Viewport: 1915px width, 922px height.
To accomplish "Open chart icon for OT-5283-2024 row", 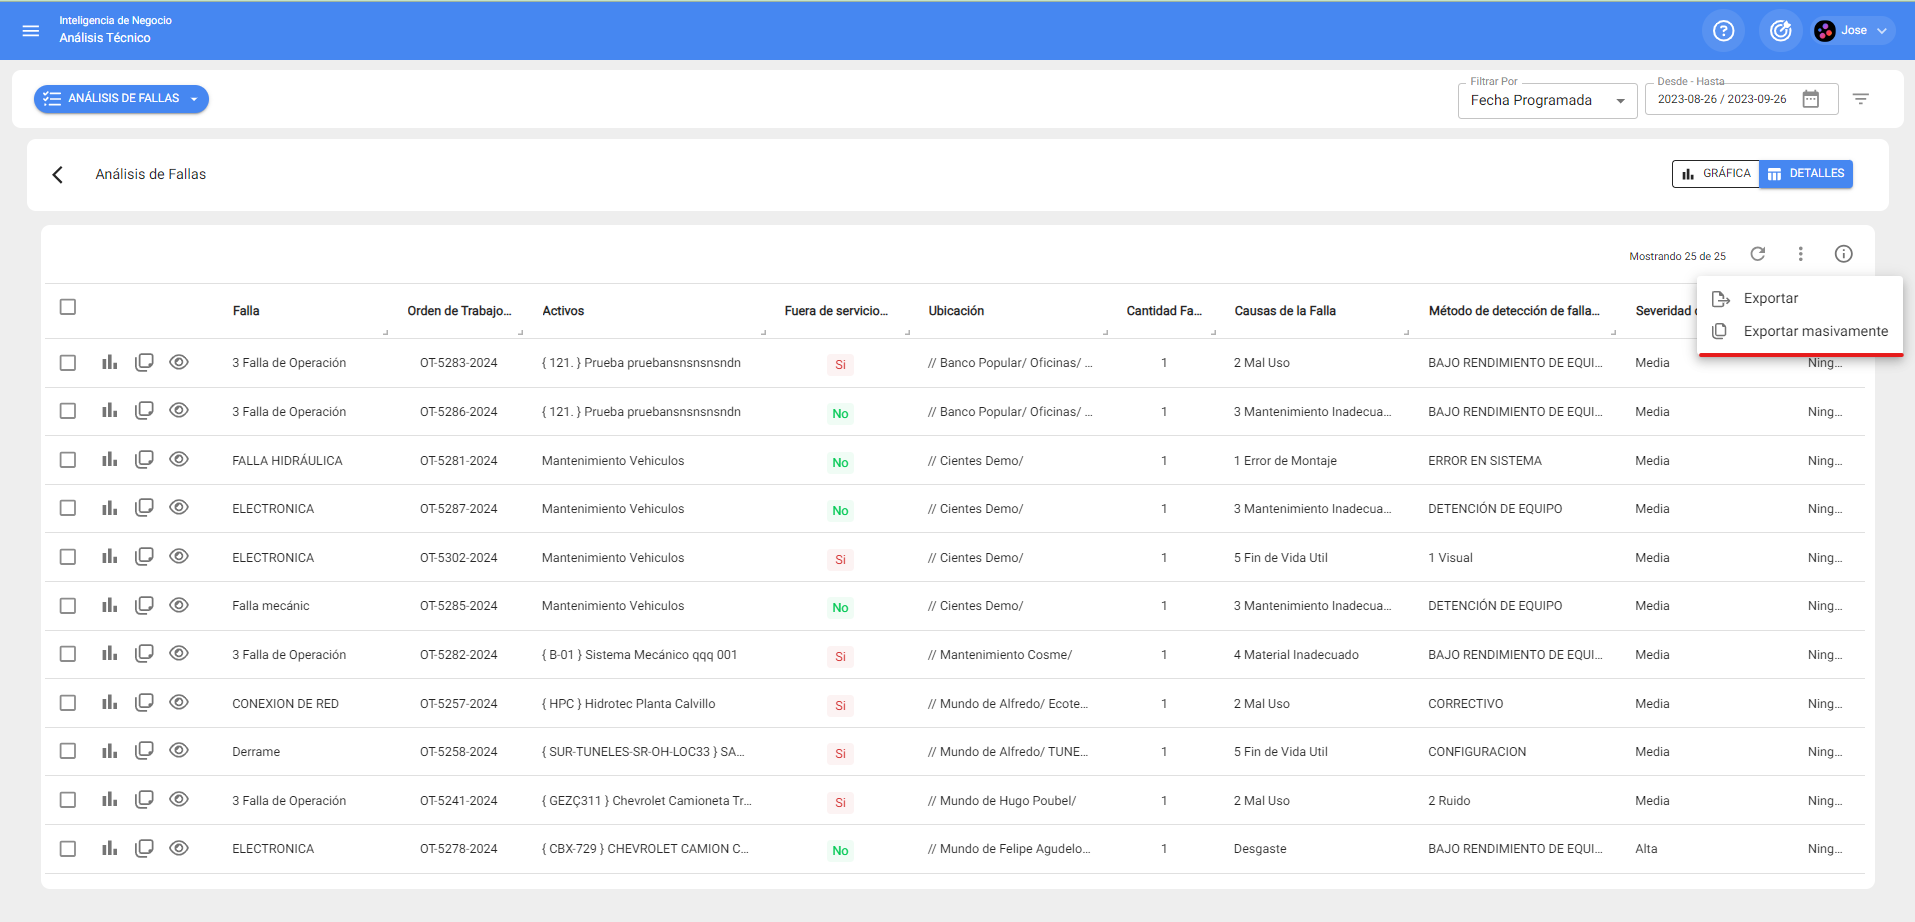I will tap(110, 362).
